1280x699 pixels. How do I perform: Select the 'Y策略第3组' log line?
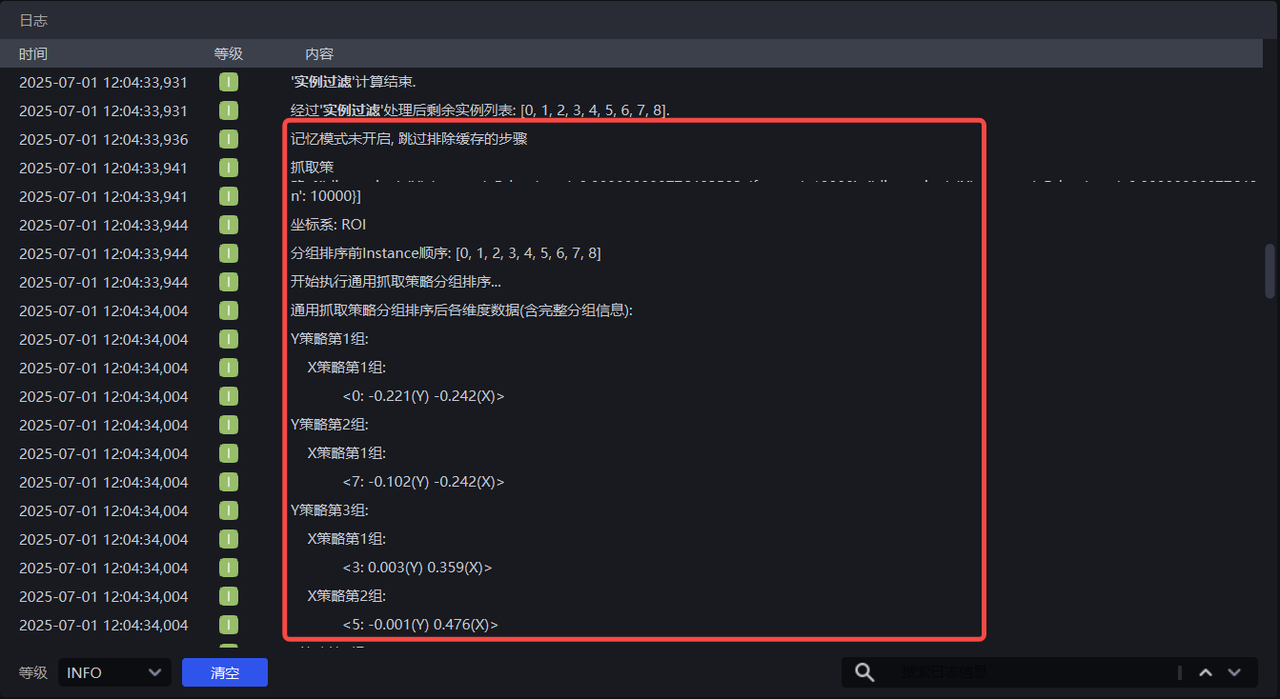coord(329,511)
